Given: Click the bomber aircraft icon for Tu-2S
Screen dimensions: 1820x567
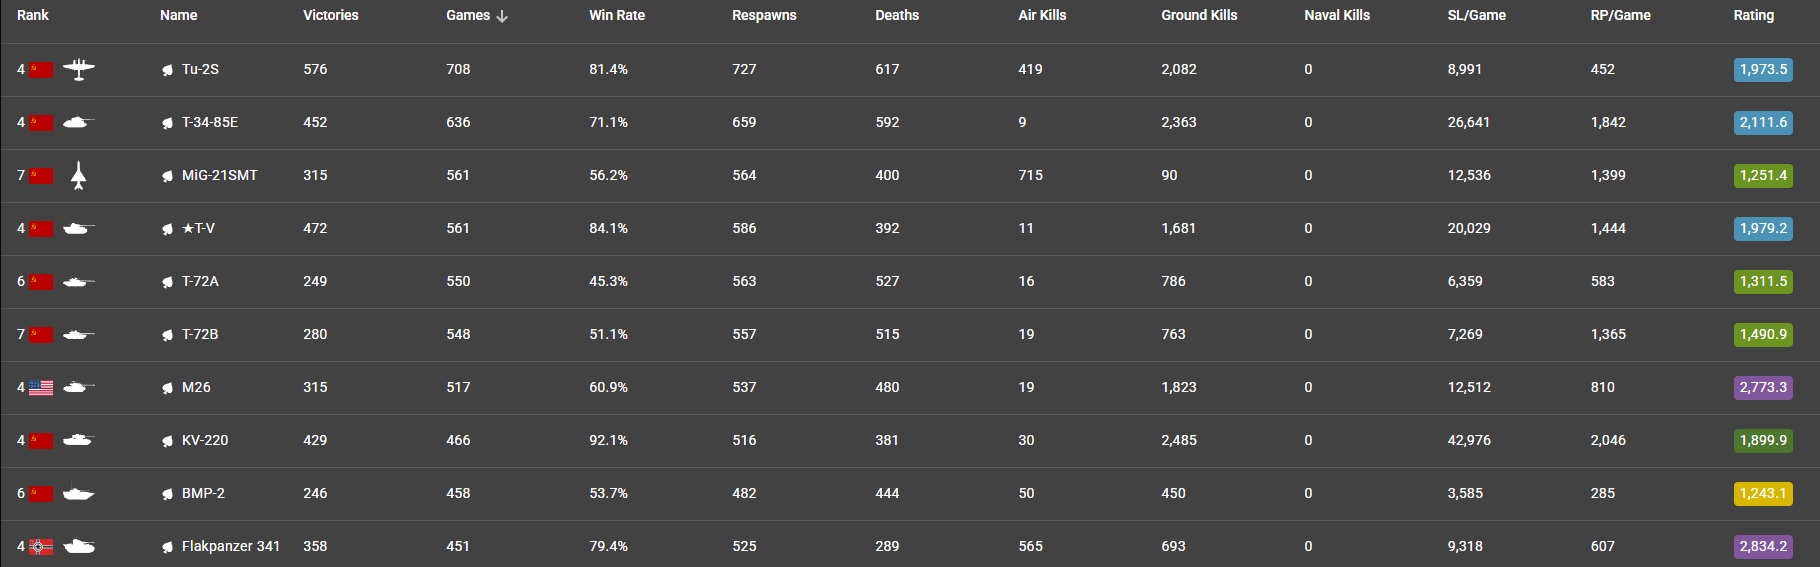Looking at the screenshot, I should click(x=79, y=69).
